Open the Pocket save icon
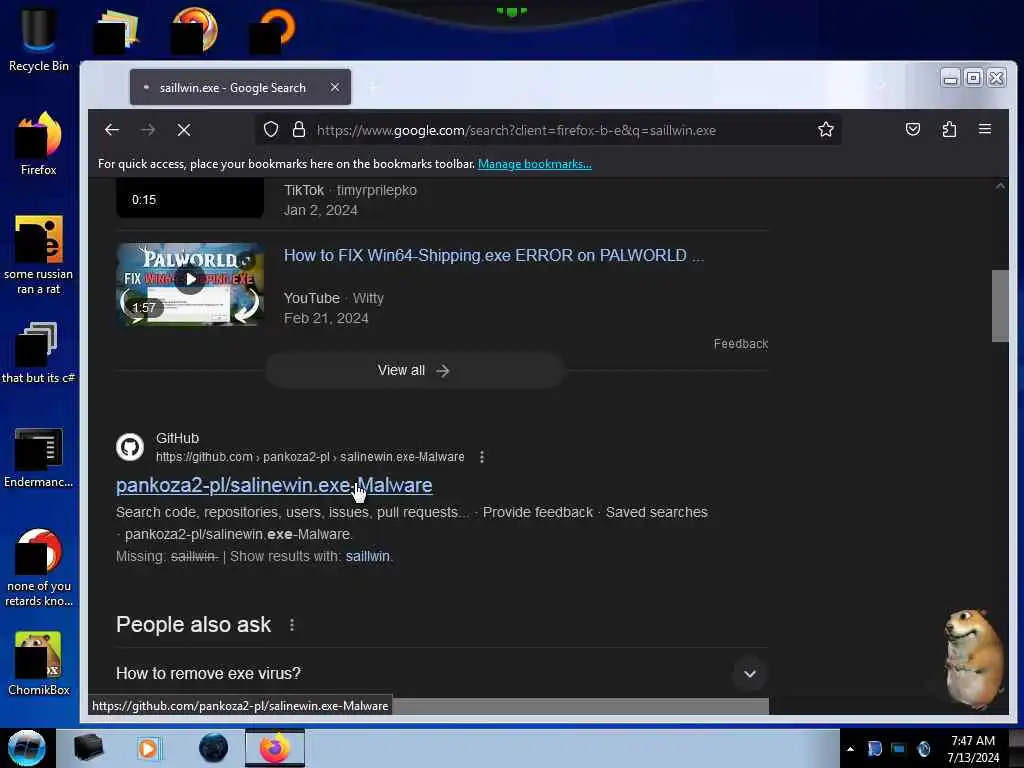 913,129
